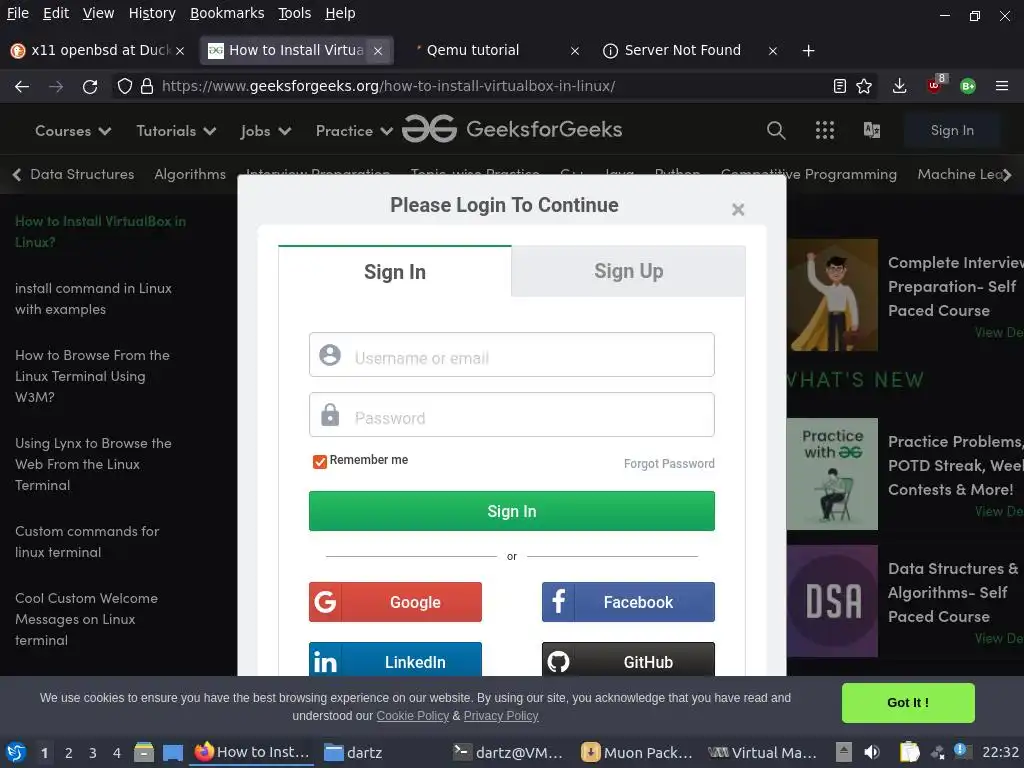Screen dimensions: 1024x768
Task: Click the GeeksforGeeks logo
Action: click(512, 129)
